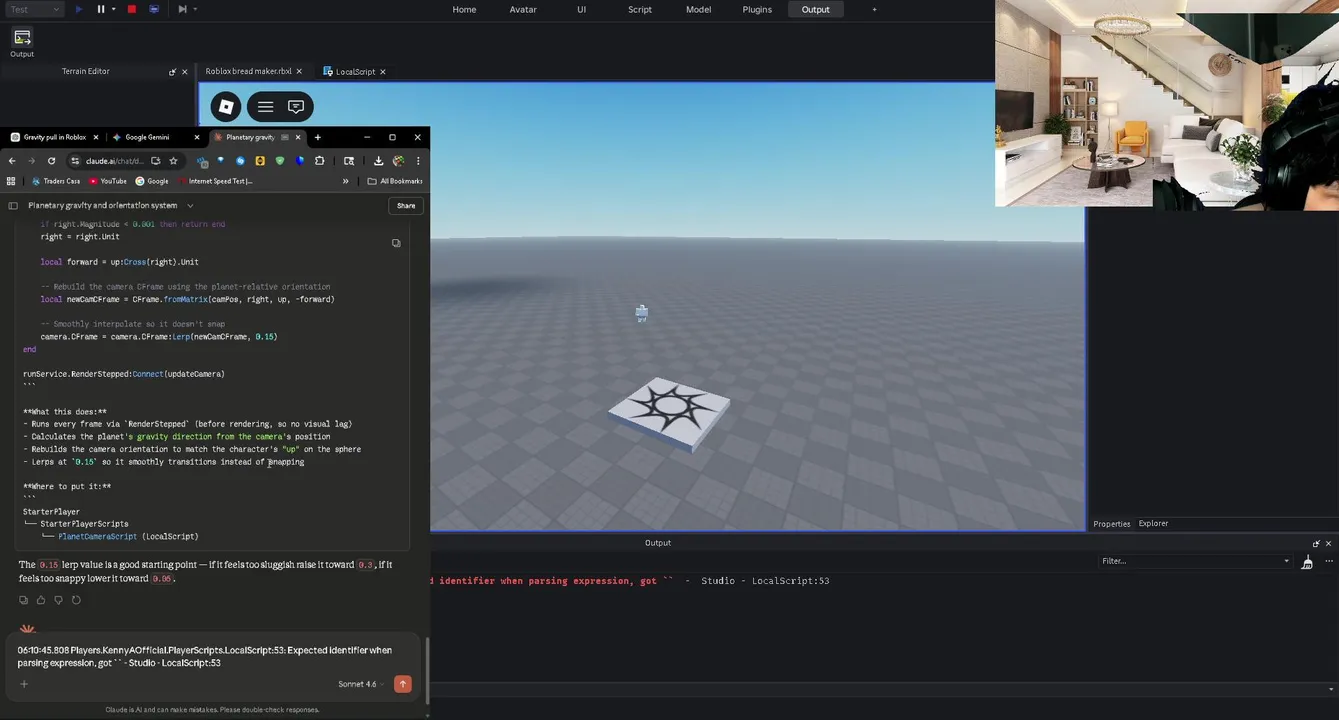Send the message with the orange arrow button

[403, 684]
